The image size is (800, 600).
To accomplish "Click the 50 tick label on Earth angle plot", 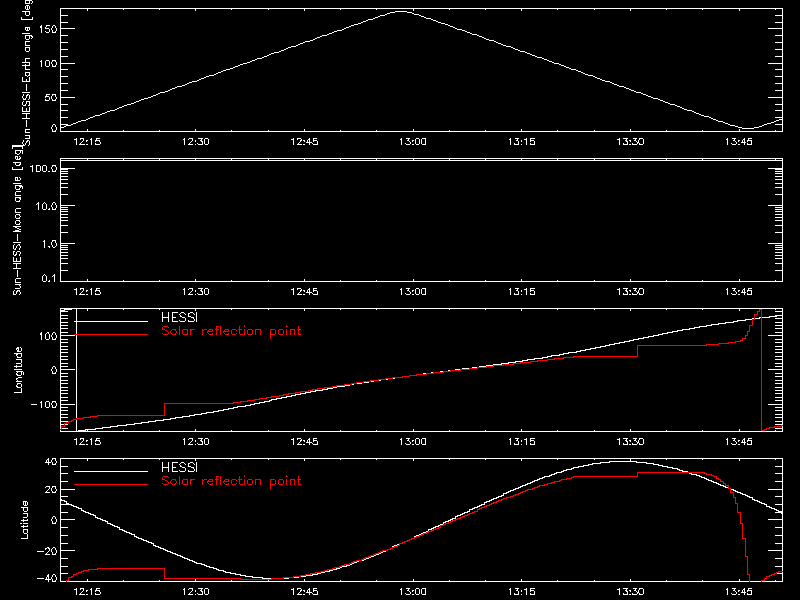I will coord(51,97).
